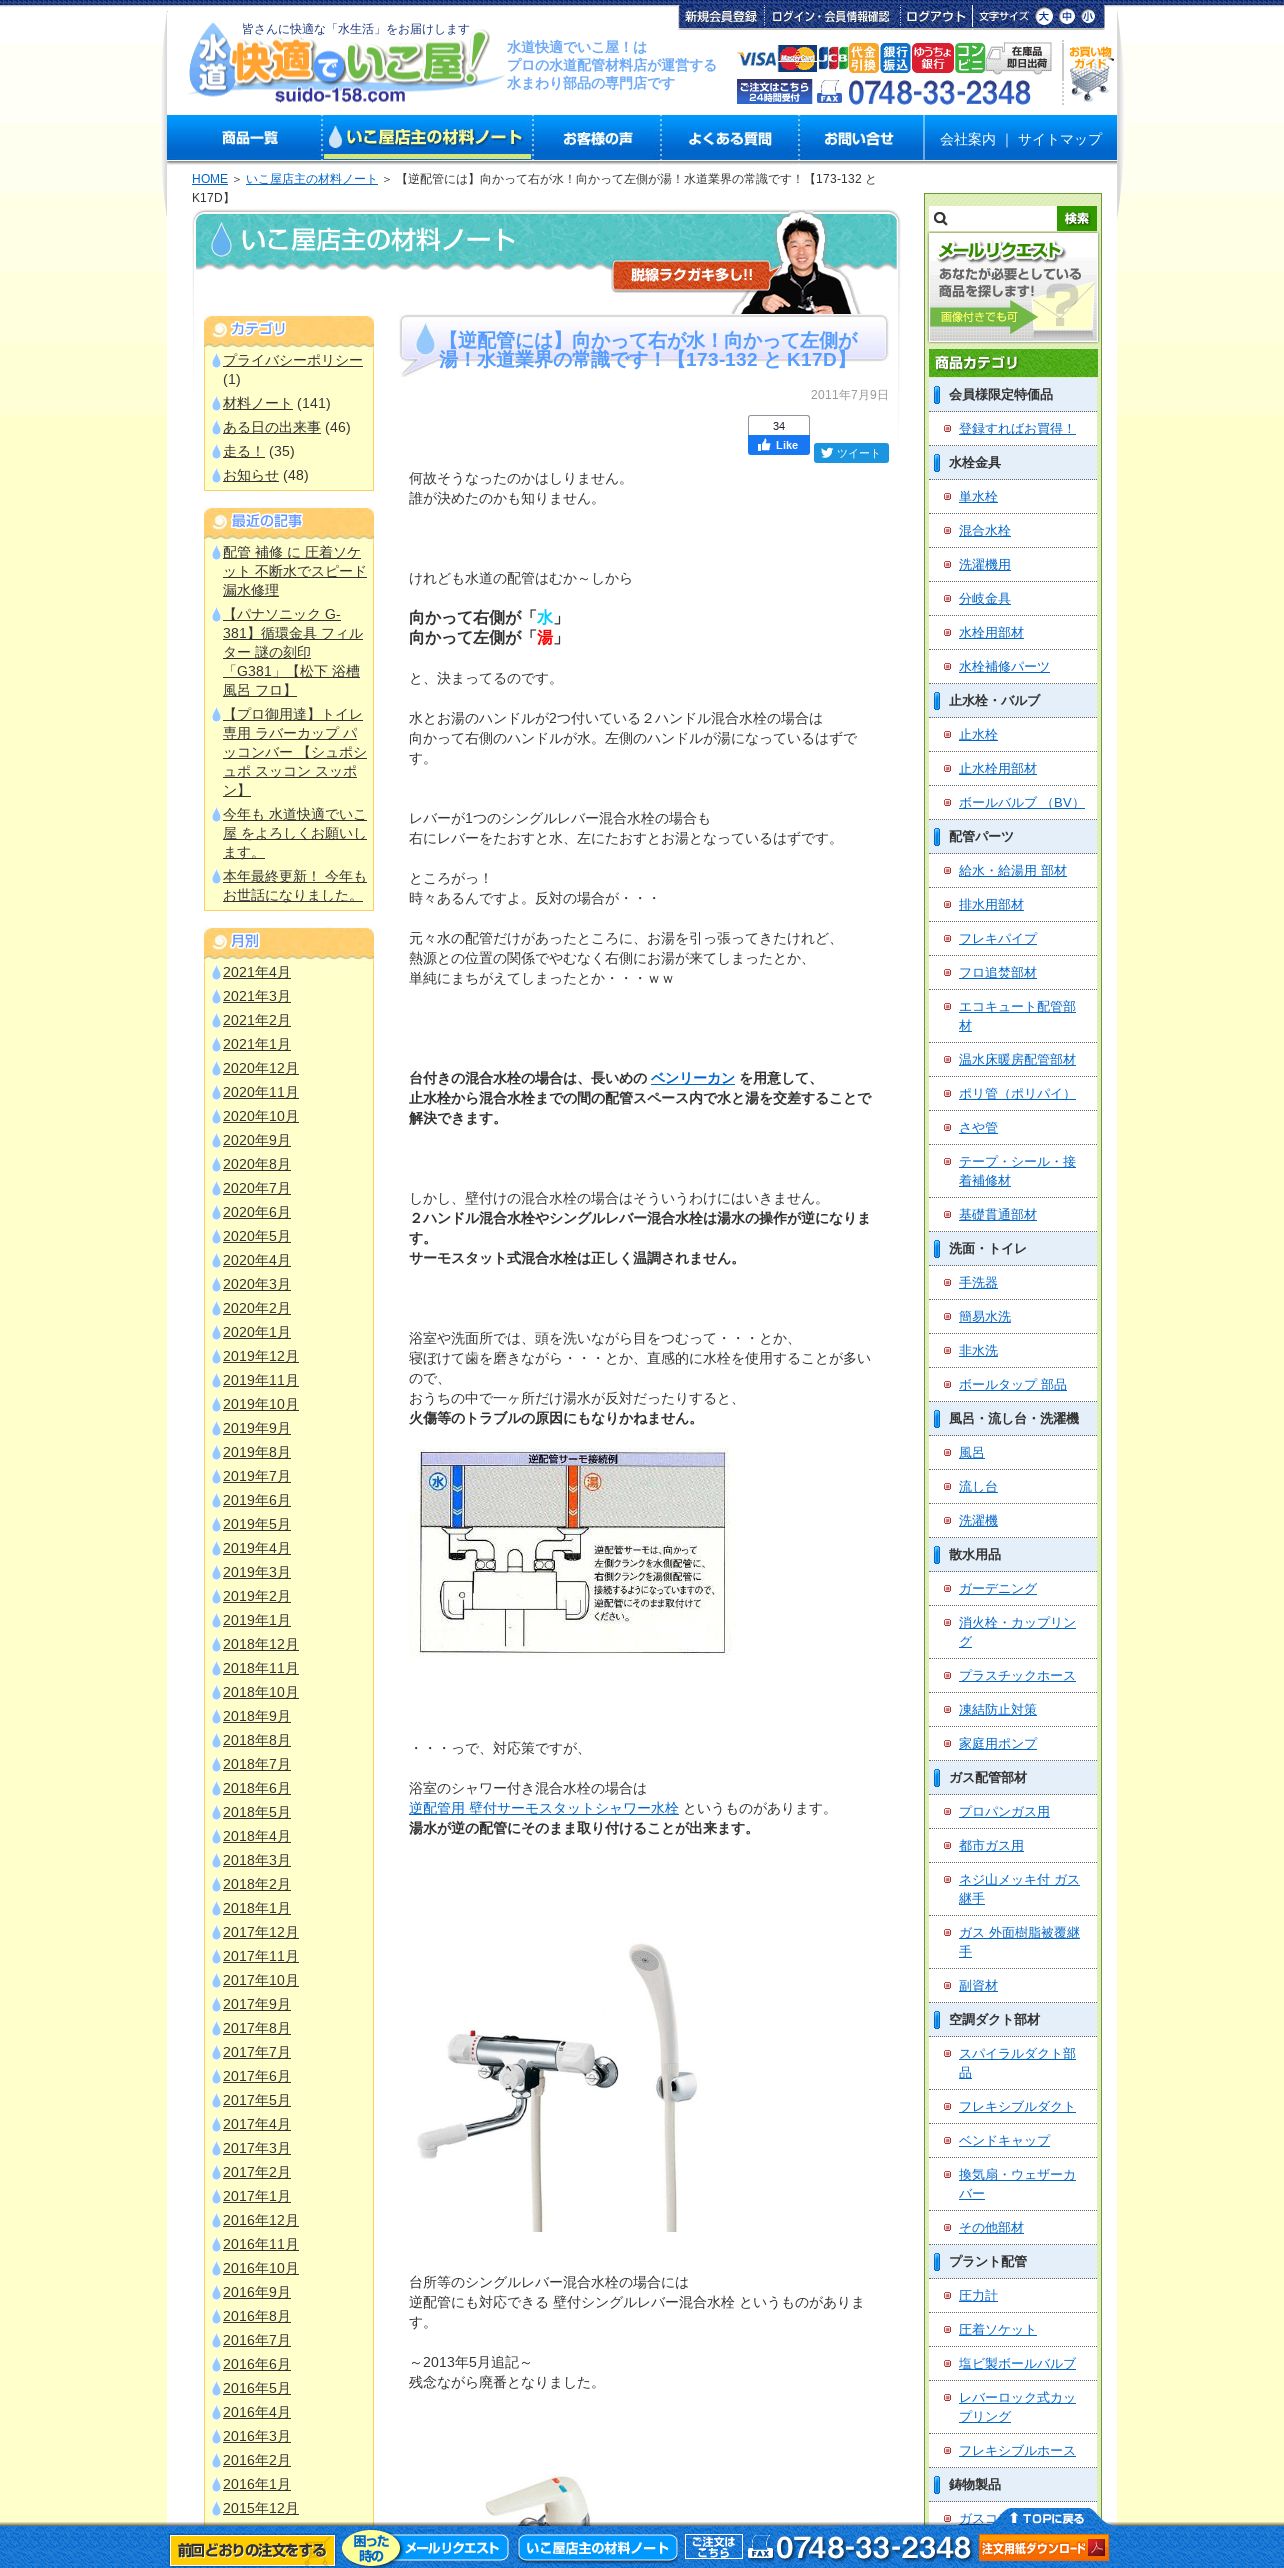Open the 2020年12月 monthly archive
Image resolution: width=1284 pixels, height=2568 pixels.
coord(260,1068)
